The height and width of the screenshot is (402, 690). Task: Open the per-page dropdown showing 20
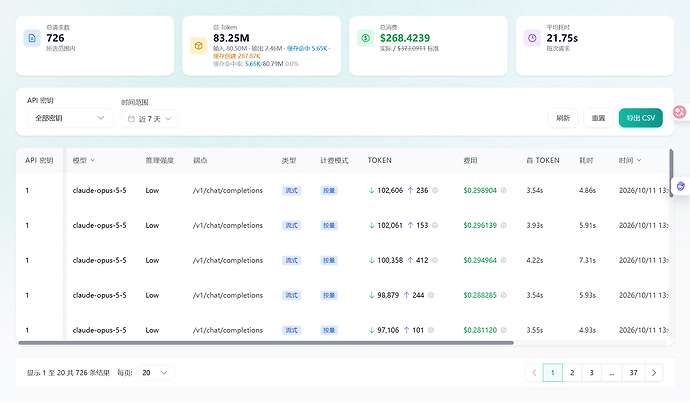[155, 373]
